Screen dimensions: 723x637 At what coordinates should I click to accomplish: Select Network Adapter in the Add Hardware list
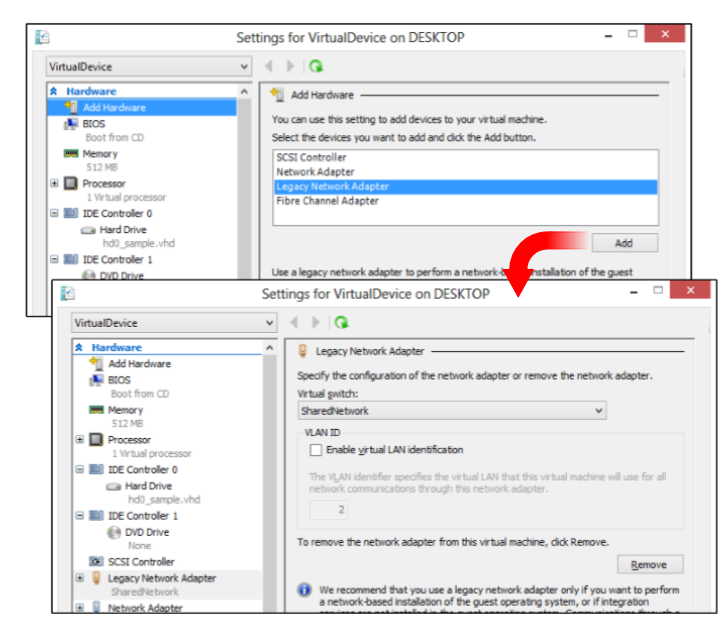tap(465, 172)
